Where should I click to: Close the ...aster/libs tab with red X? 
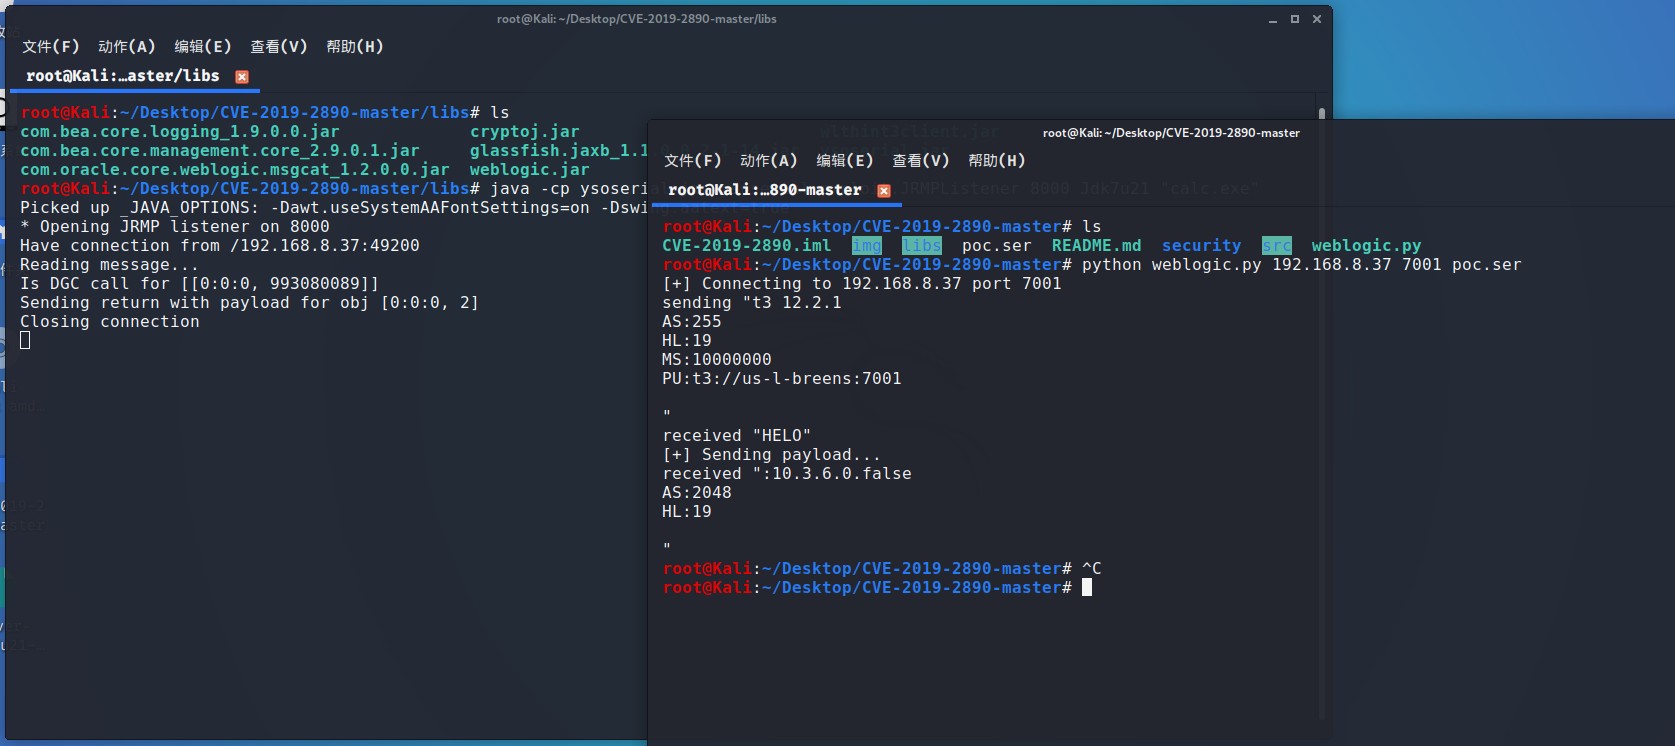242,77
